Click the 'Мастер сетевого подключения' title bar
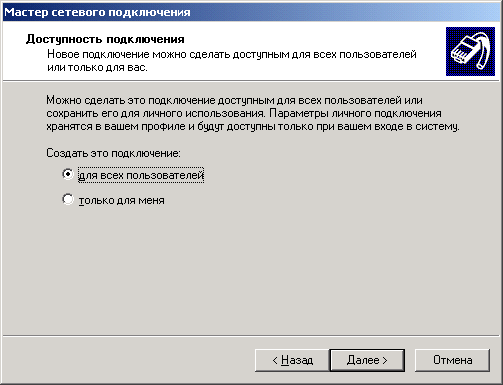This screenshot has height=385, width=503. (x=251, y=12)
